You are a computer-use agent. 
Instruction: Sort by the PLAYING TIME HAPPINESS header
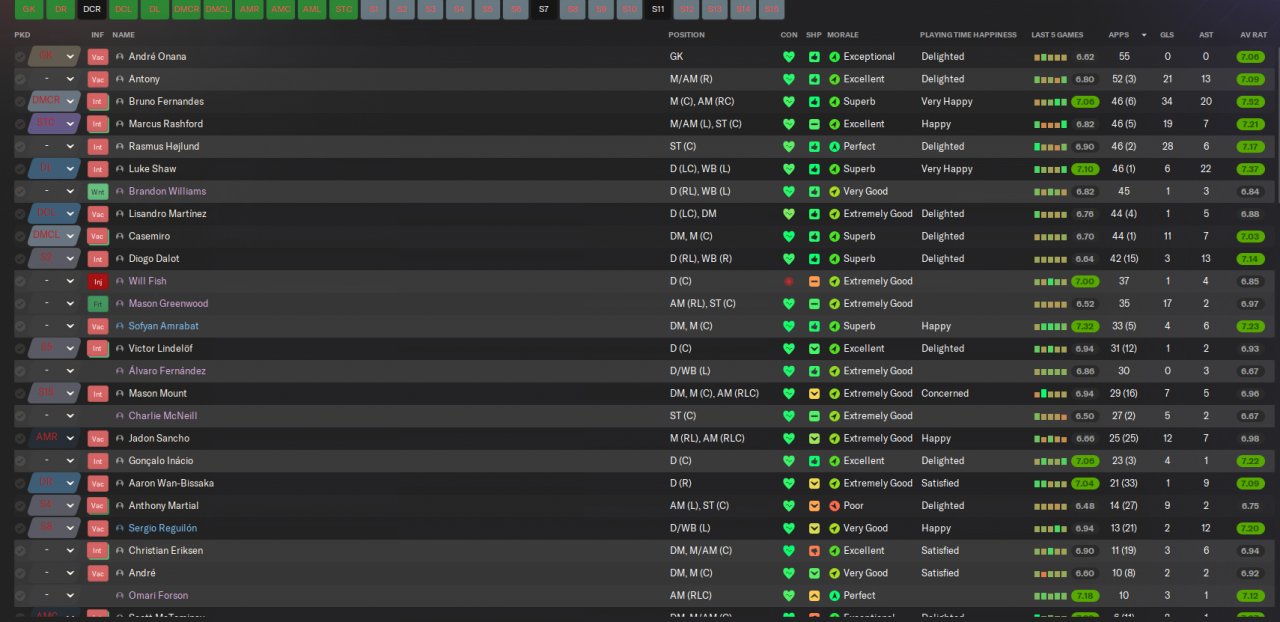(968, 35)
